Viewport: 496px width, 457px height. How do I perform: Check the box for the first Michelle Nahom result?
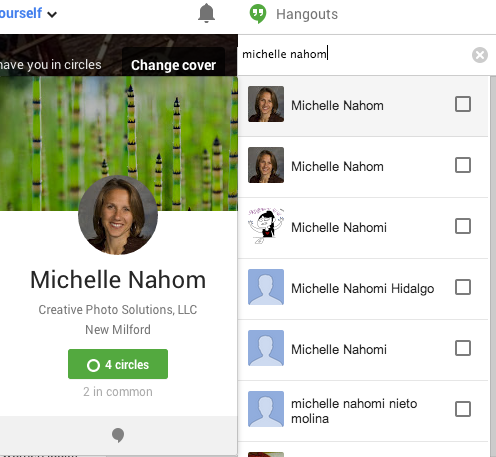(463, 104)
